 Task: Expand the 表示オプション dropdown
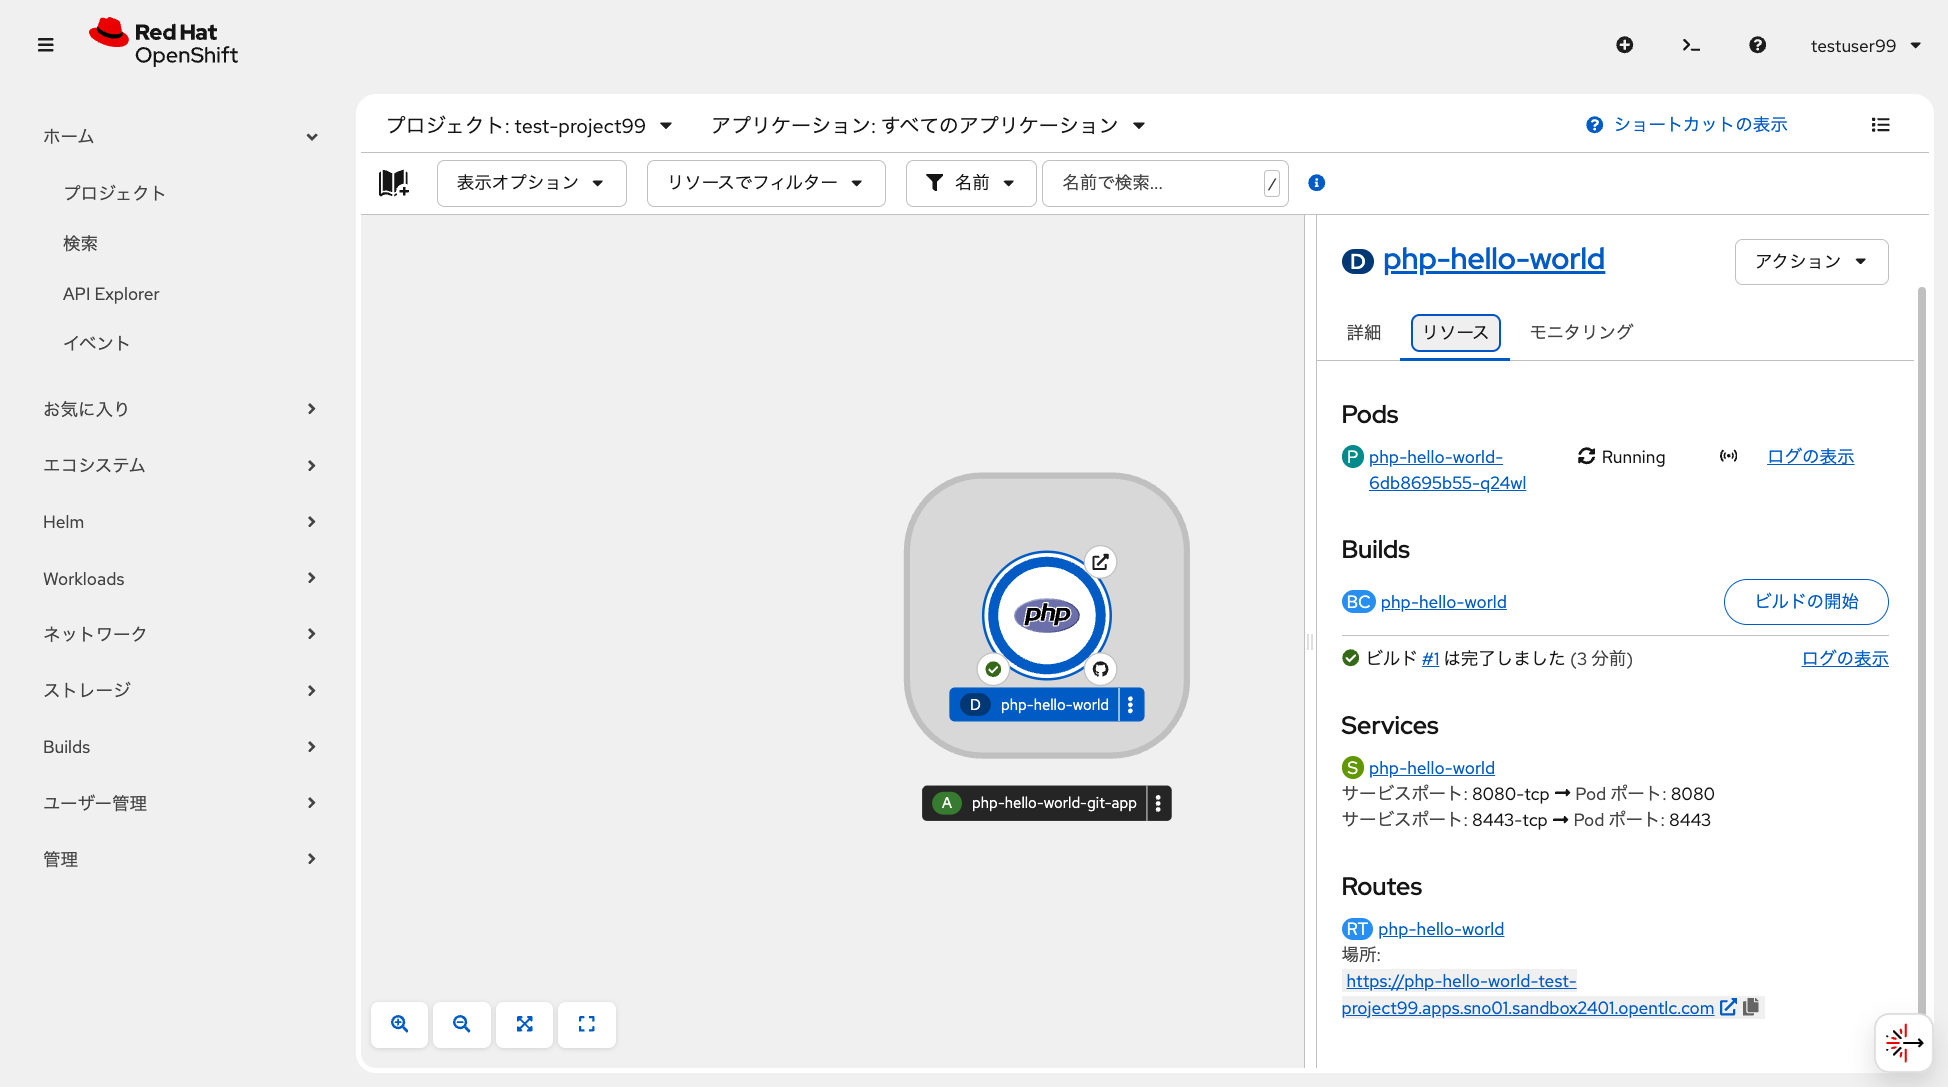(x=531, y=183)
